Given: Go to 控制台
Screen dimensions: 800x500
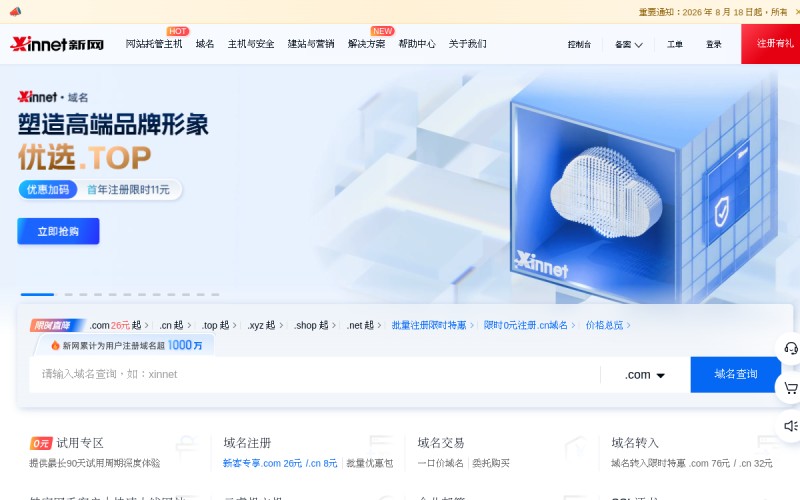Looking at the screenshot, I should coord(579,45).
